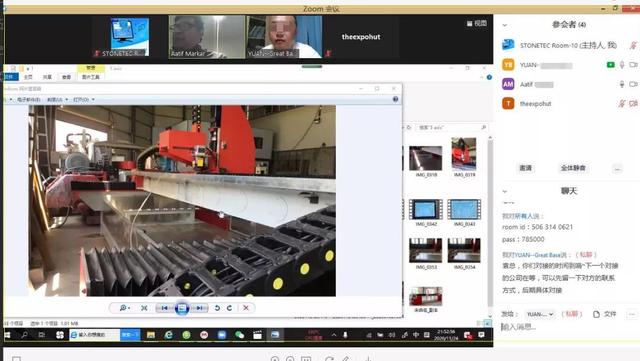640x361 pixels.
Task: Open the 视图 view switcher in Zoom
Action: tap(477, 24)
